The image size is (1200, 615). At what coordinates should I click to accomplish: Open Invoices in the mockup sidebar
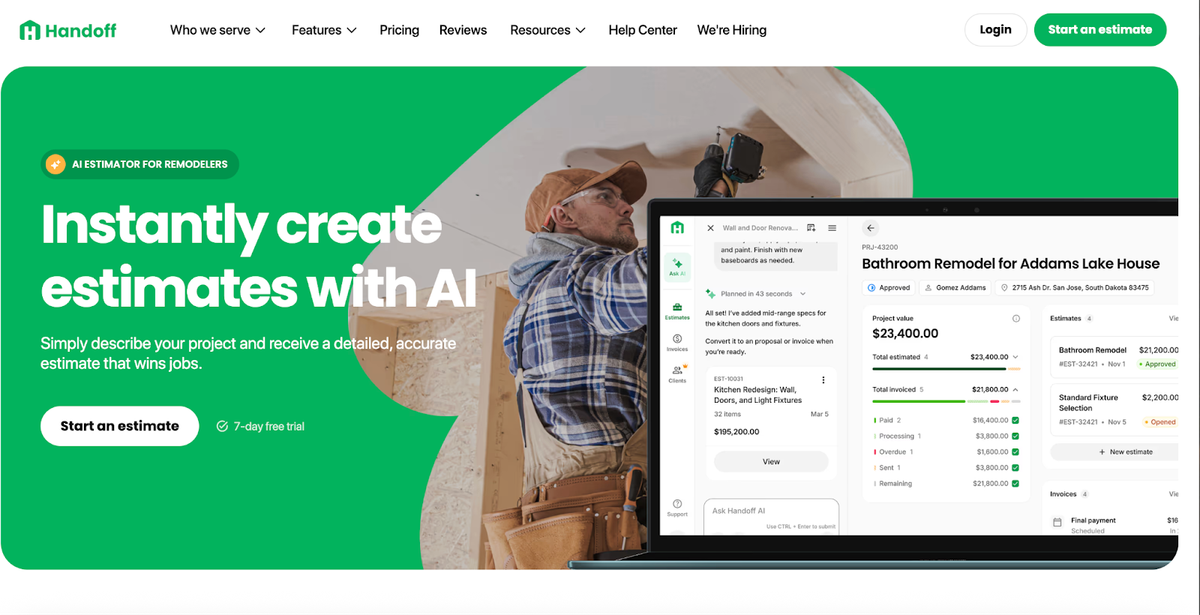click(x=677, y=343)
